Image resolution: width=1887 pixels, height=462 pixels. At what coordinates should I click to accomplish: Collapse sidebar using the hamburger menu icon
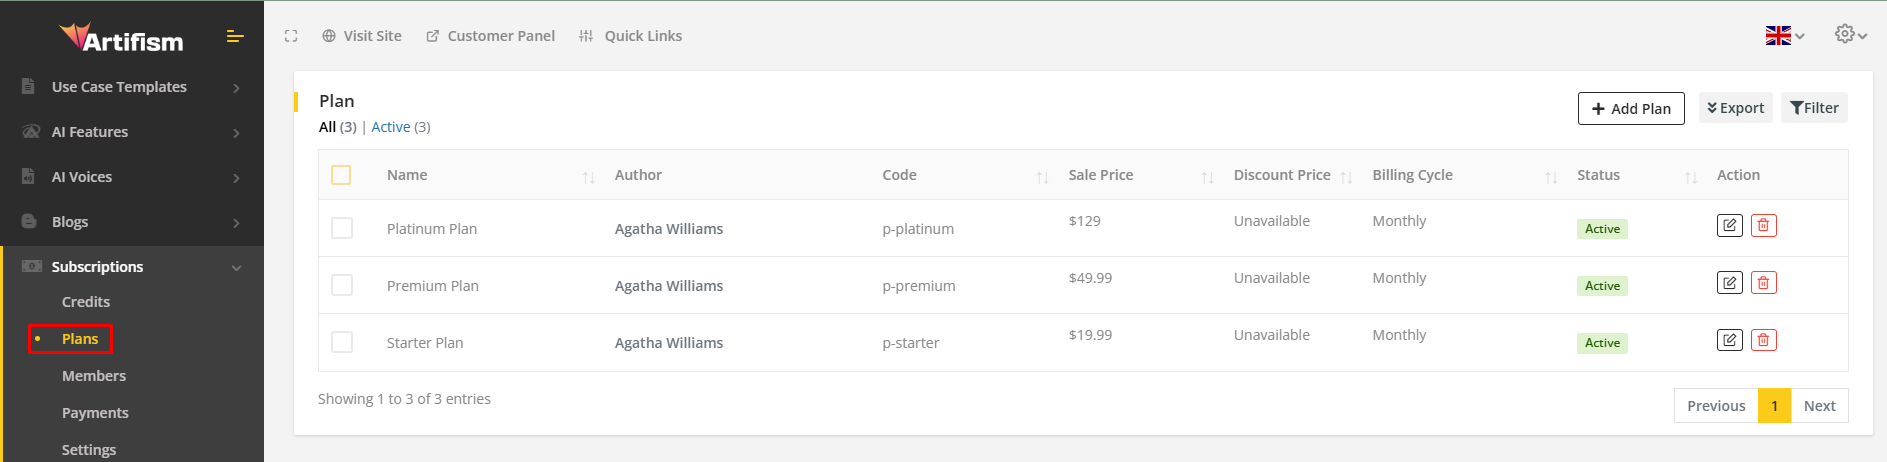[235, 37]
